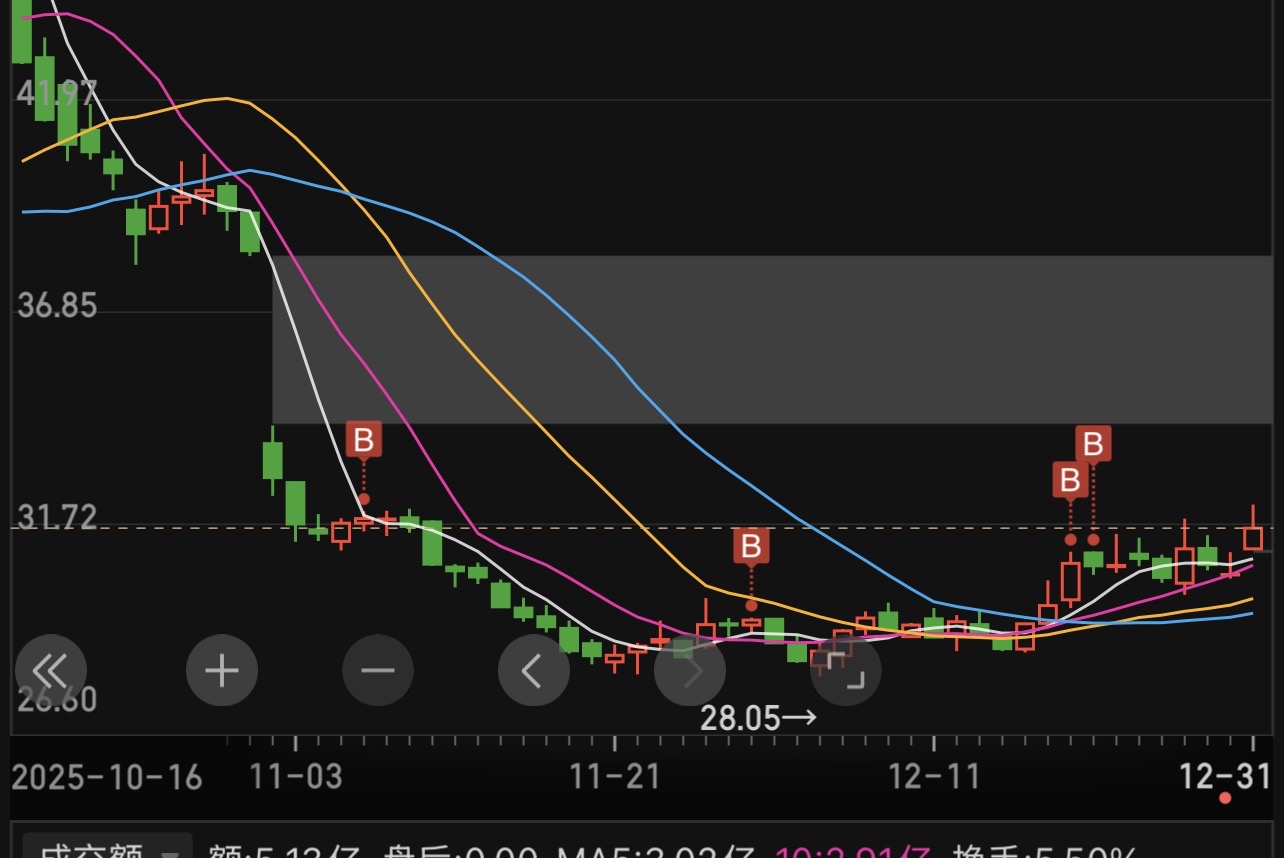Jump to earliest data with double-left-arrow button
This screenshot has width=1284, height=858.
[x=51, y=670]
